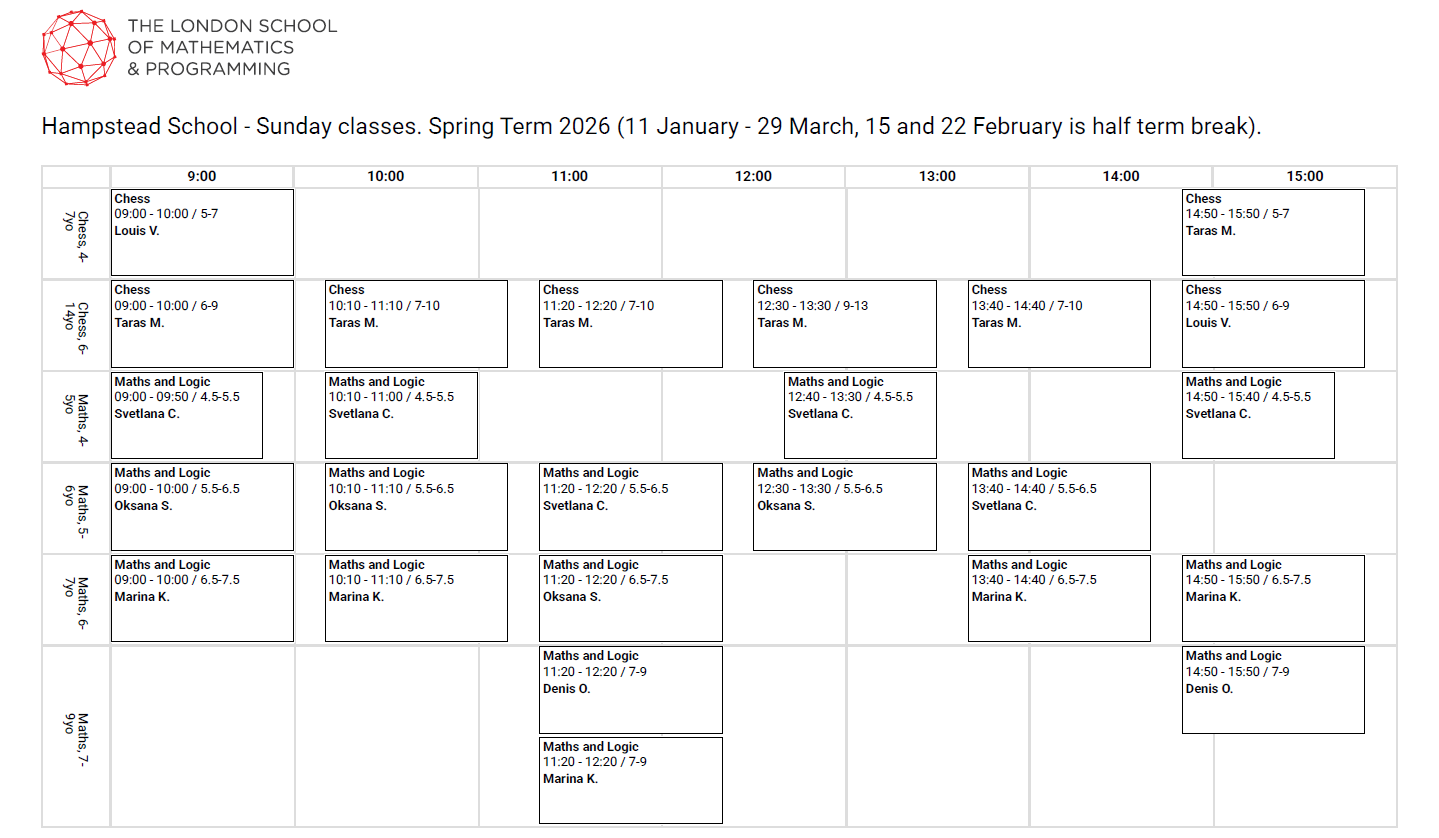Open the 09:00 Chess class with Louis V.
Screen dimensions: 1439x838
click(202, 232)
